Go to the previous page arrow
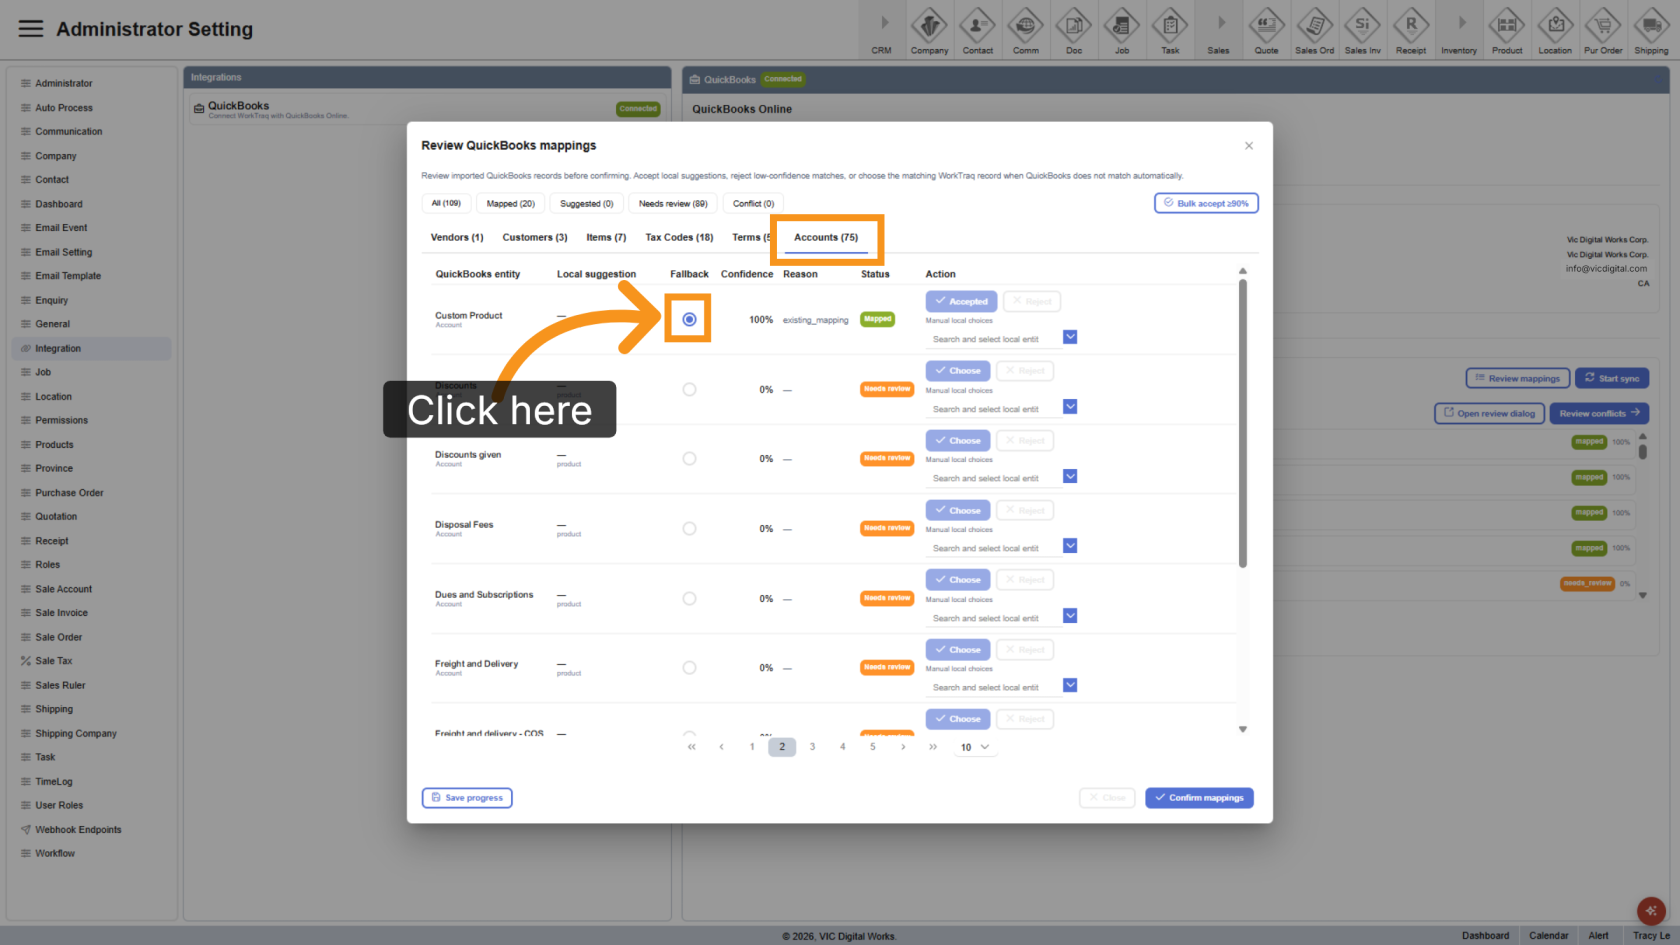The image size is (1680, 945). (721, 747)
